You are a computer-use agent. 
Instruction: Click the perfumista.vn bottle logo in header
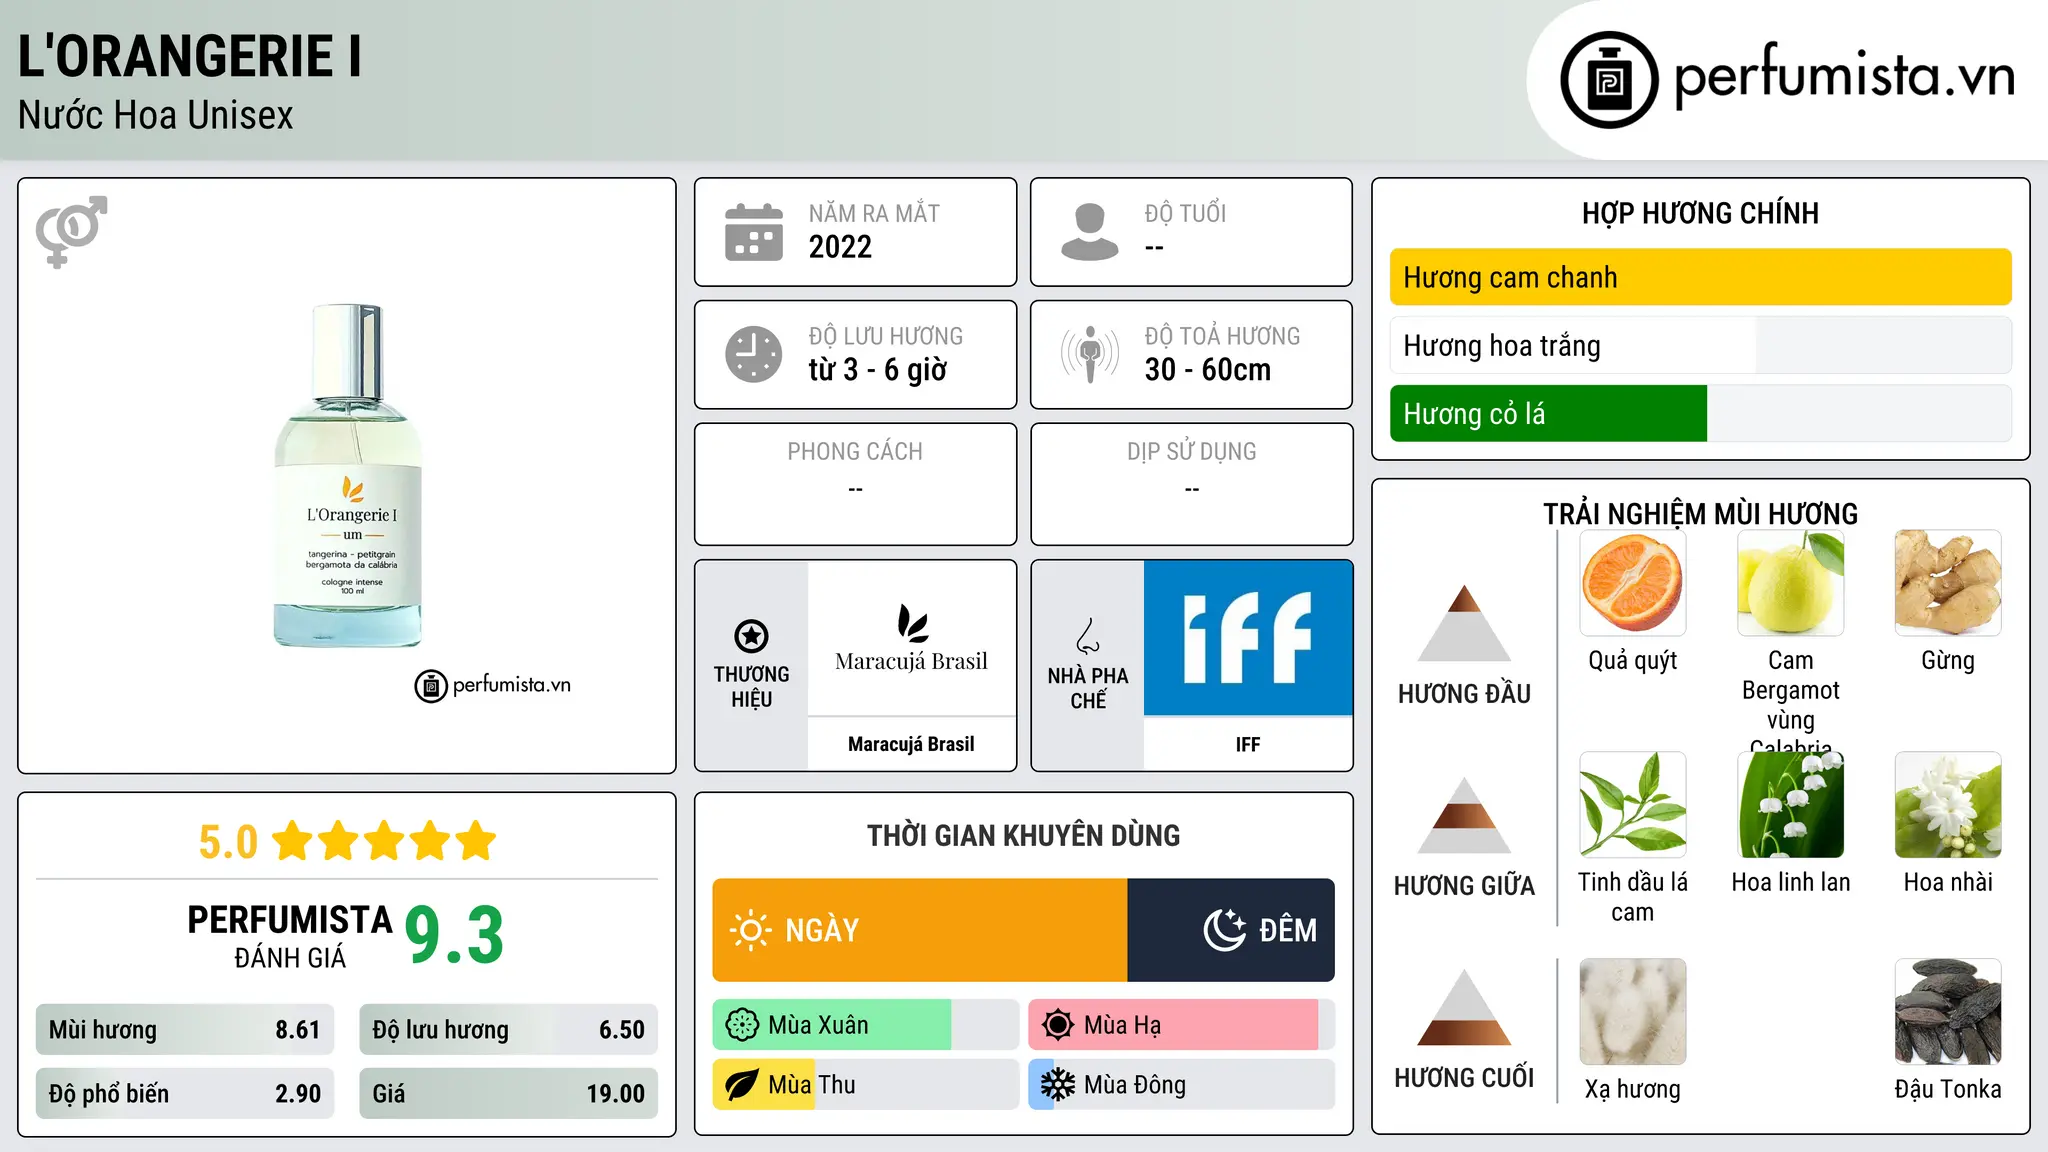click(x=1609, y=80)
